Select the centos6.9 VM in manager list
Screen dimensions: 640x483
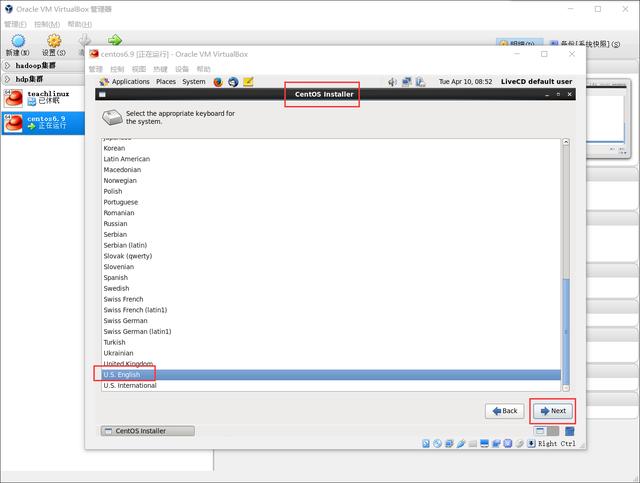point(42,122)
